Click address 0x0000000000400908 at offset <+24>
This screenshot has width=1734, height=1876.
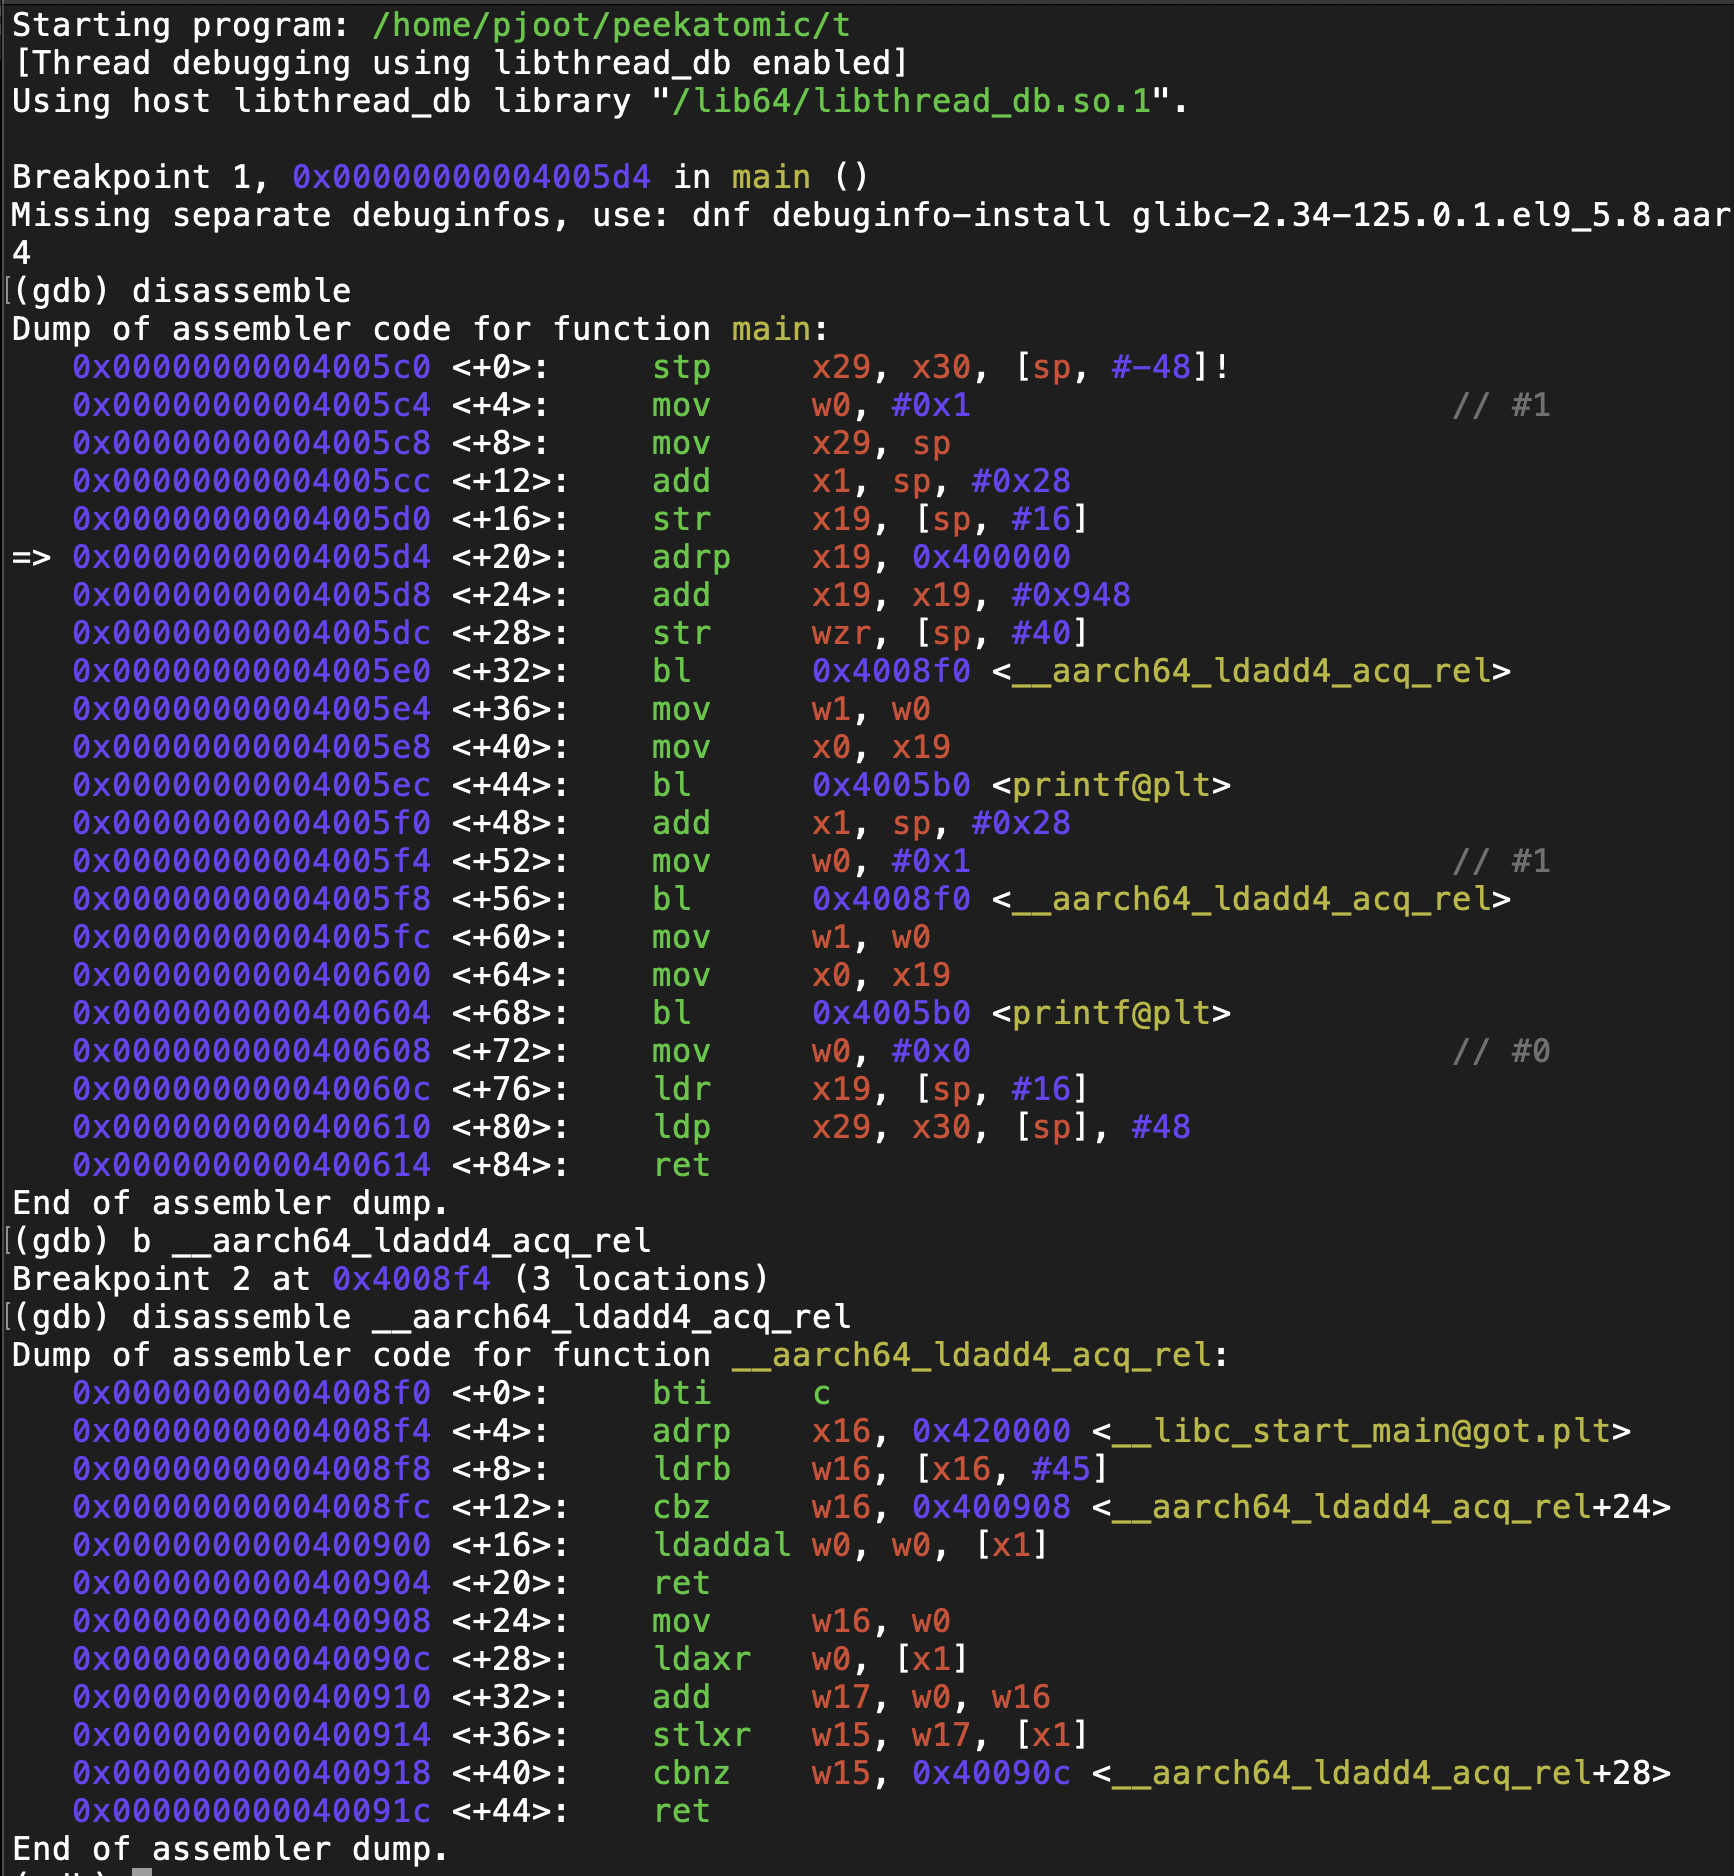tap(251, 1621)
